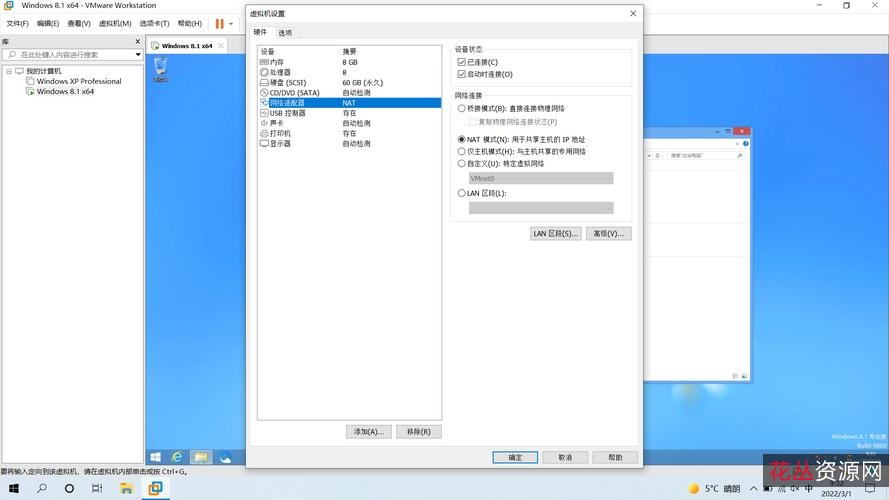Screen dimensions: 889x500
Task: Select 仅主机模式(H) host-only radio button
Action: click(462, 151)
